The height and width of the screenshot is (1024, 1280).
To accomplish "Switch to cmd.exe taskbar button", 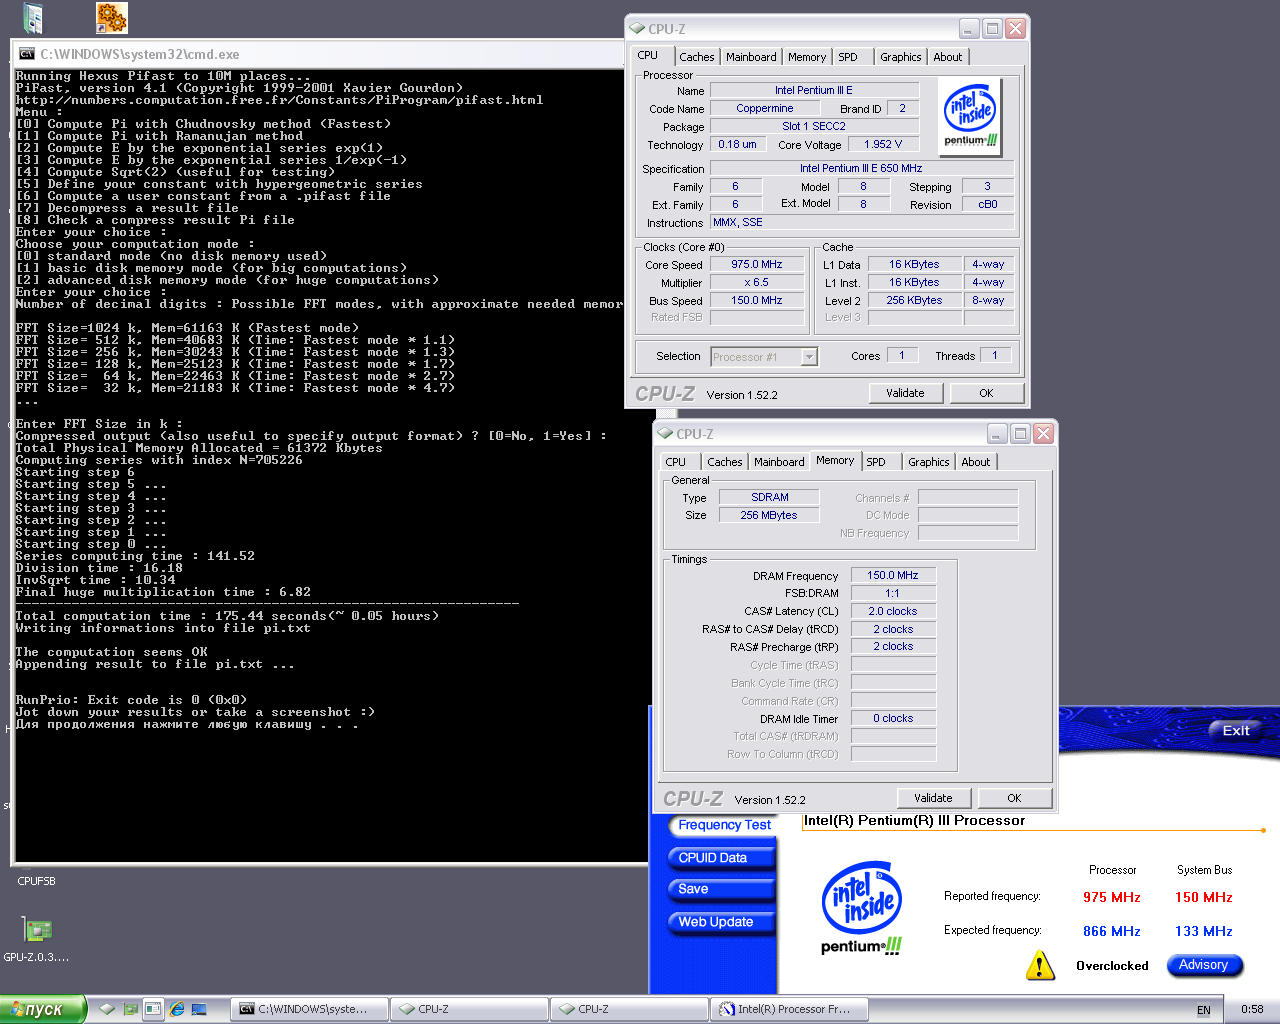I will coord(309,1010).
